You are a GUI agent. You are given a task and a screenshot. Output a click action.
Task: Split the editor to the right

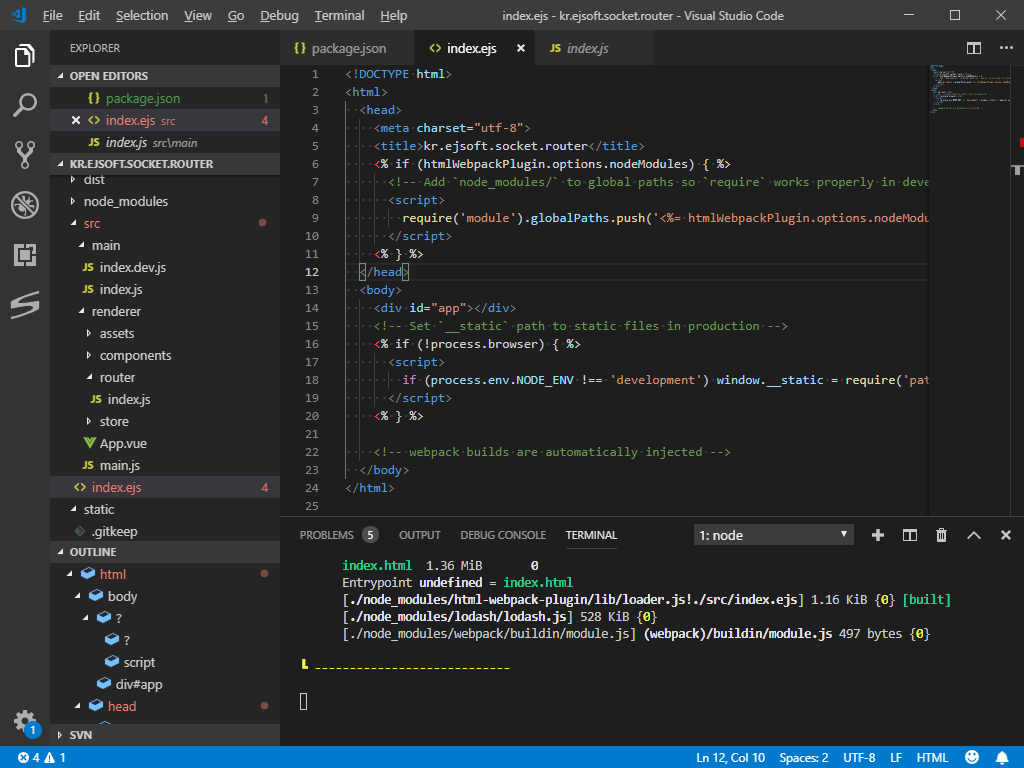(x=974, y=48)
